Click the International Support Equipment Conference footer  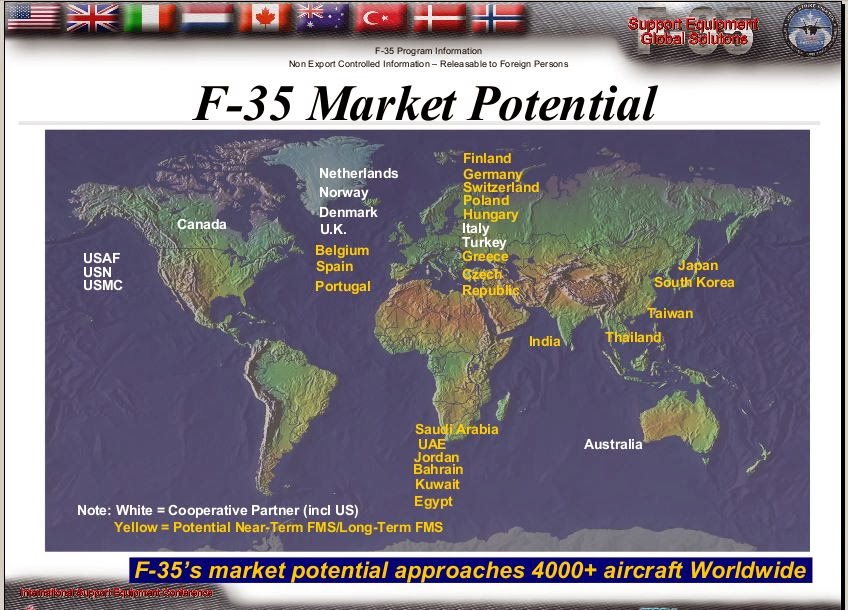point(117,594)
